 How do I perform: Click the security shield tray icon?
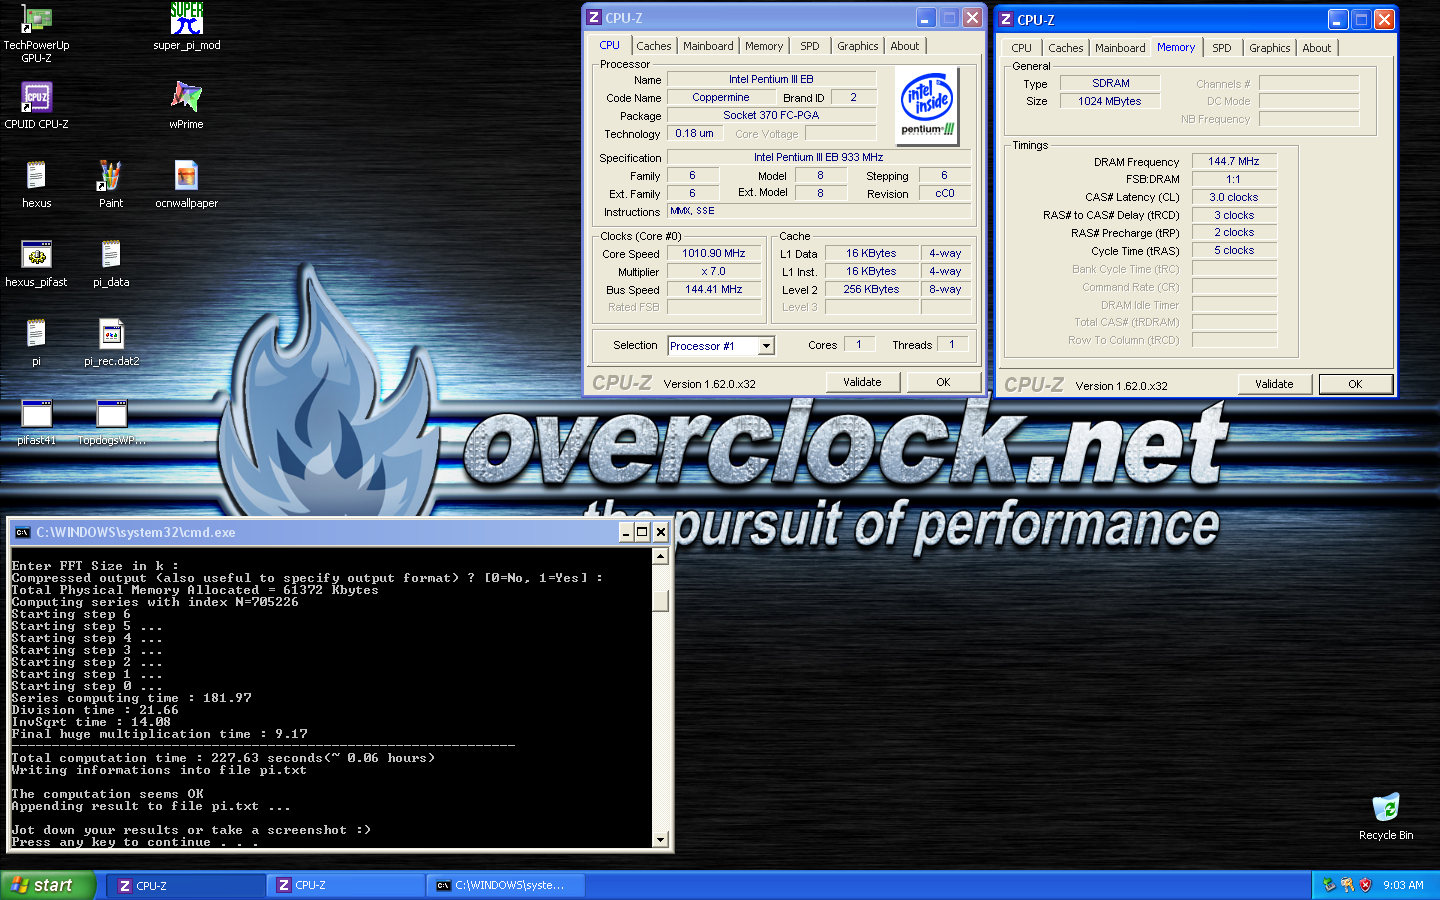click(1365, 885)
